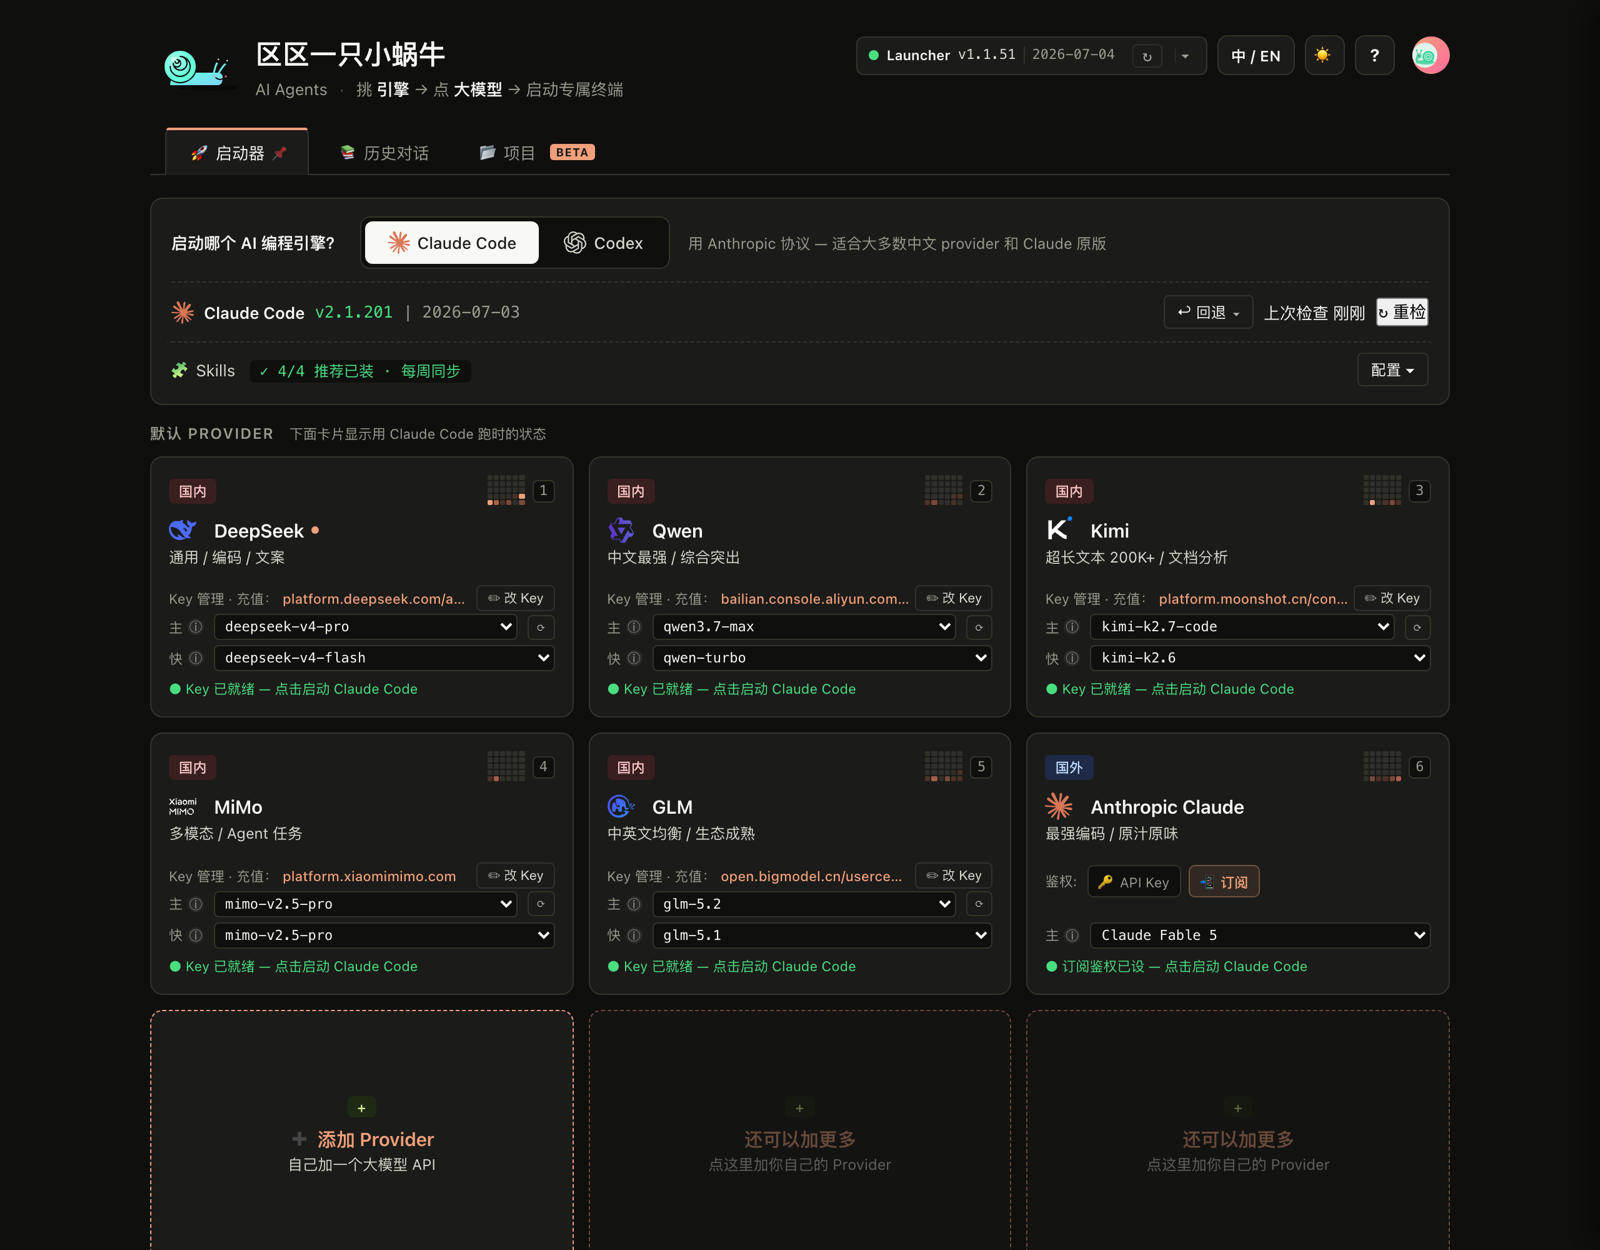
Task: Refresh Qwen model list icon
Action: coord(979,627)
